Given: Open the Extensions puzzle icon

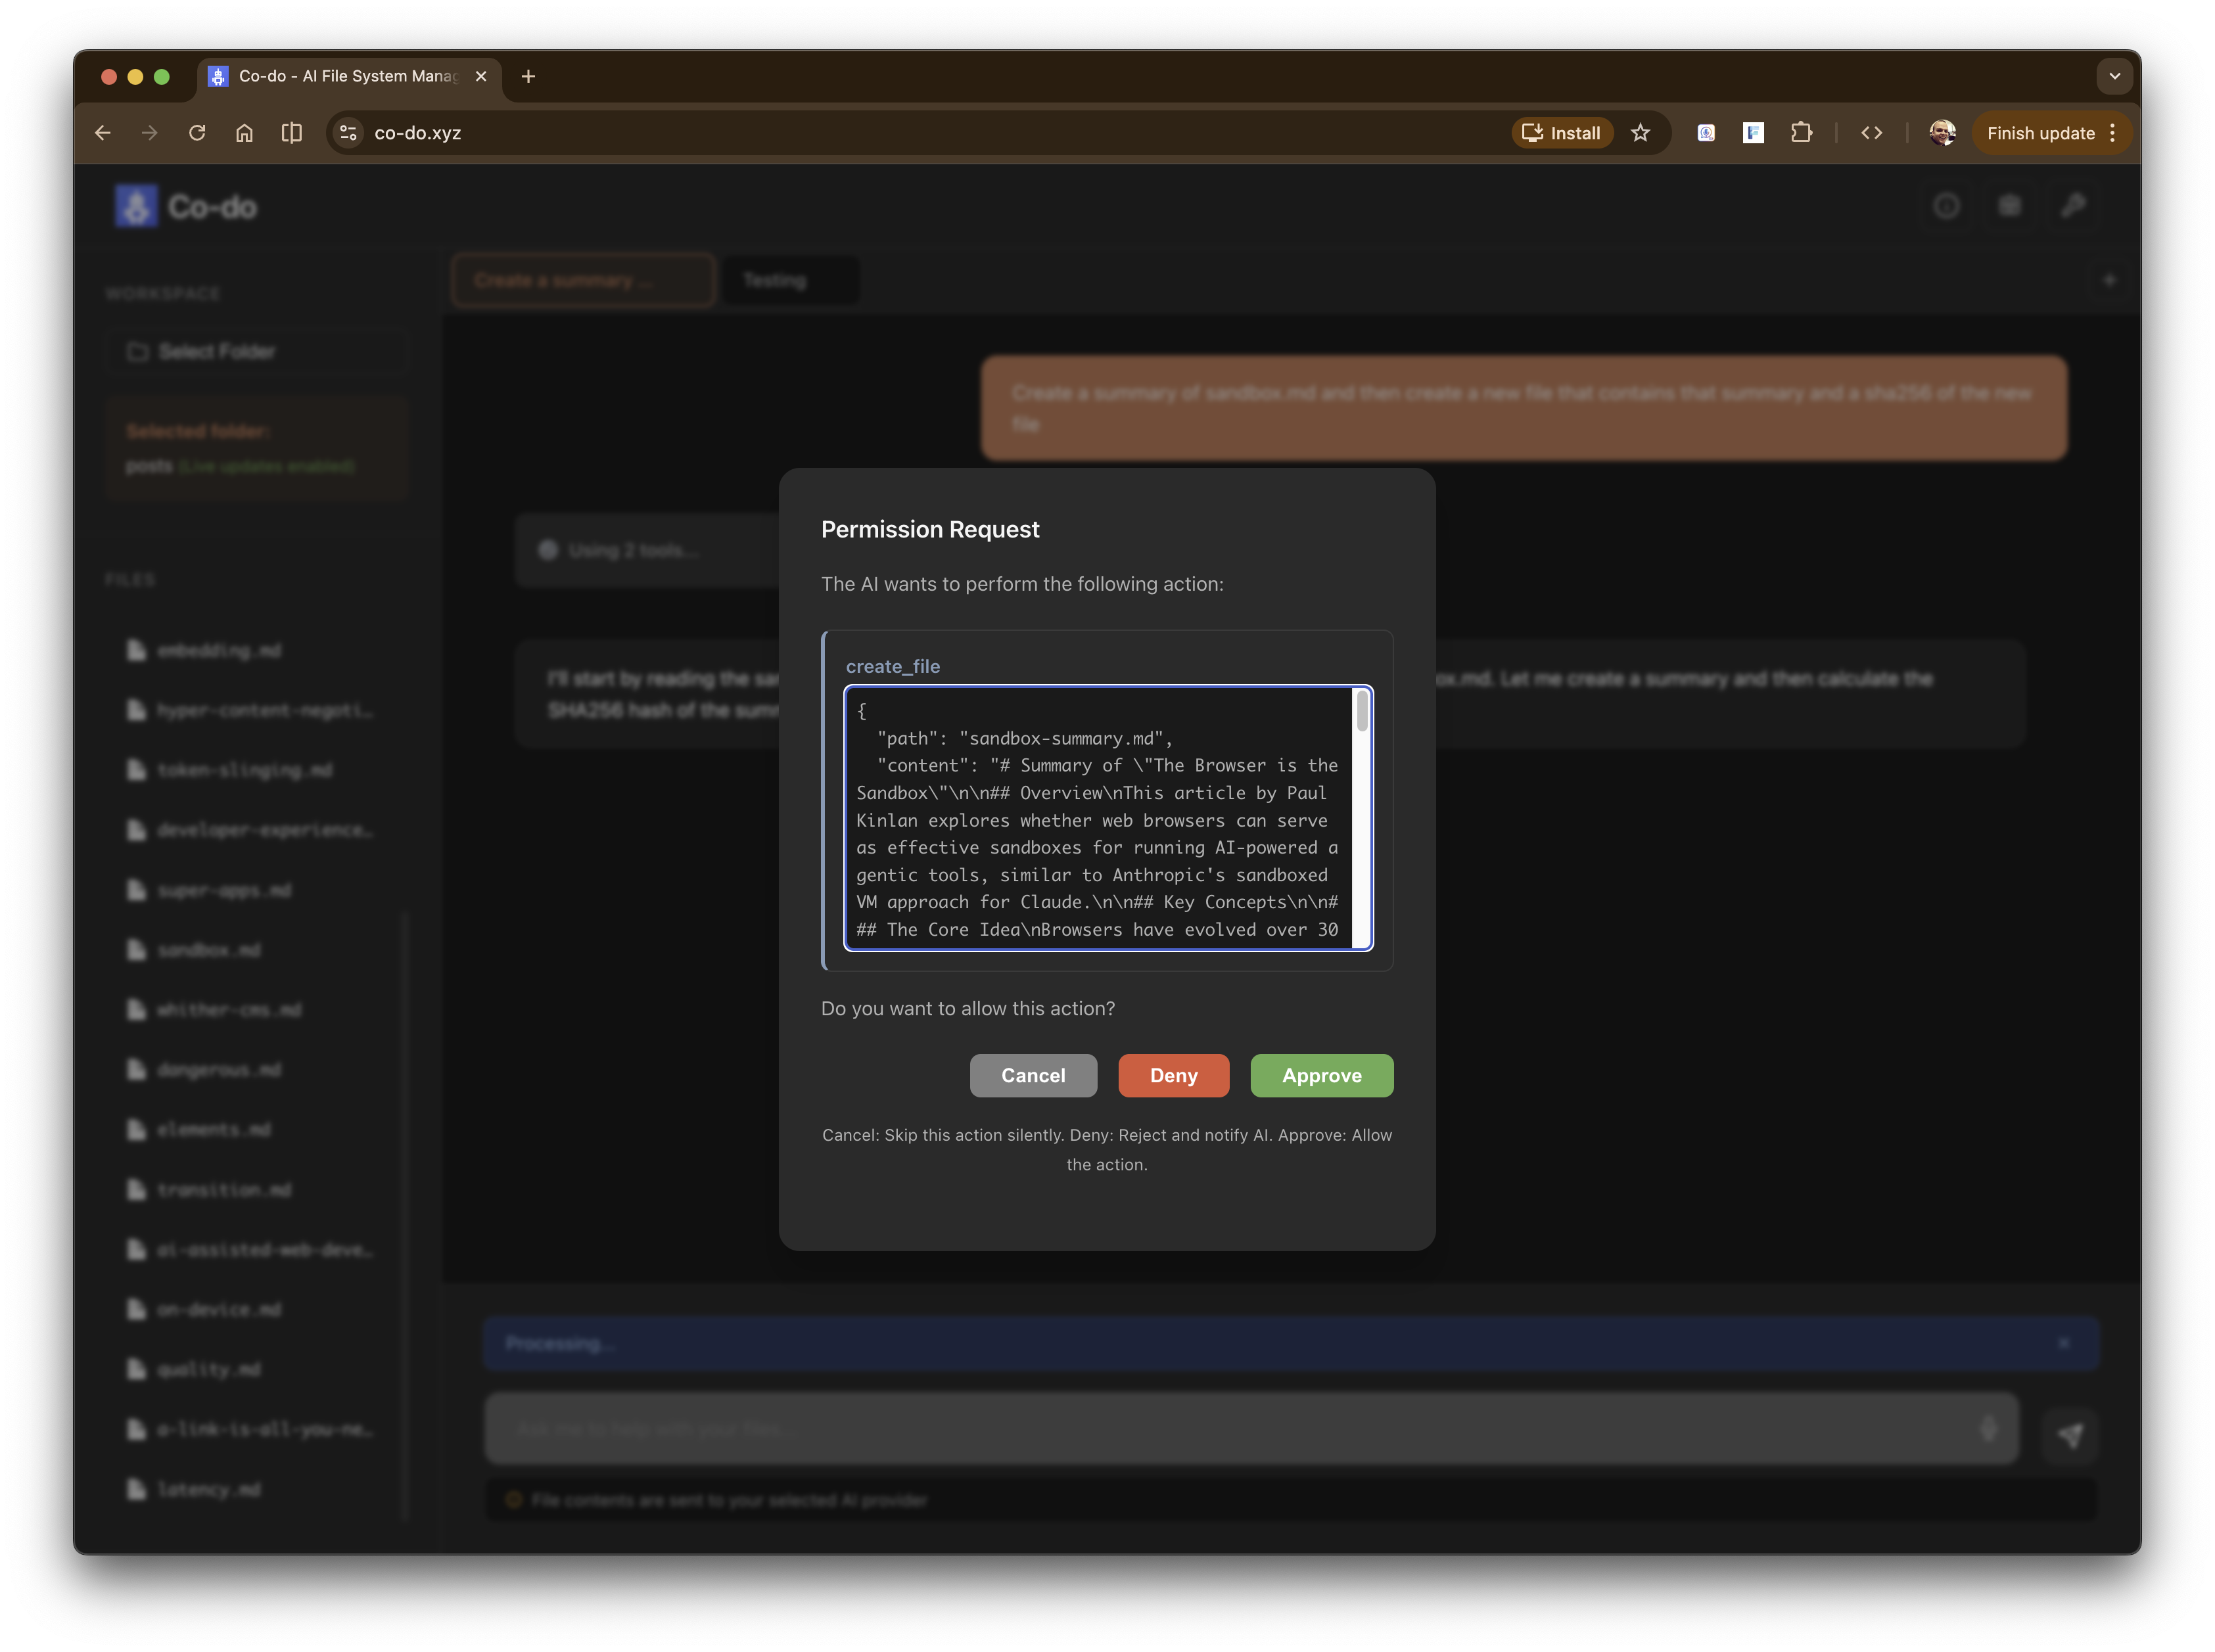Looking at the screenshot, I should coord(1801,133).
